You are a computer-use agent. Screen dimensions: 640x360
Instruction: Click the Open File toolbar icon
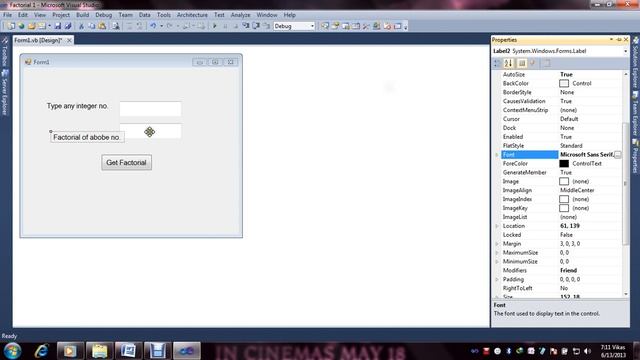[31, 26]
